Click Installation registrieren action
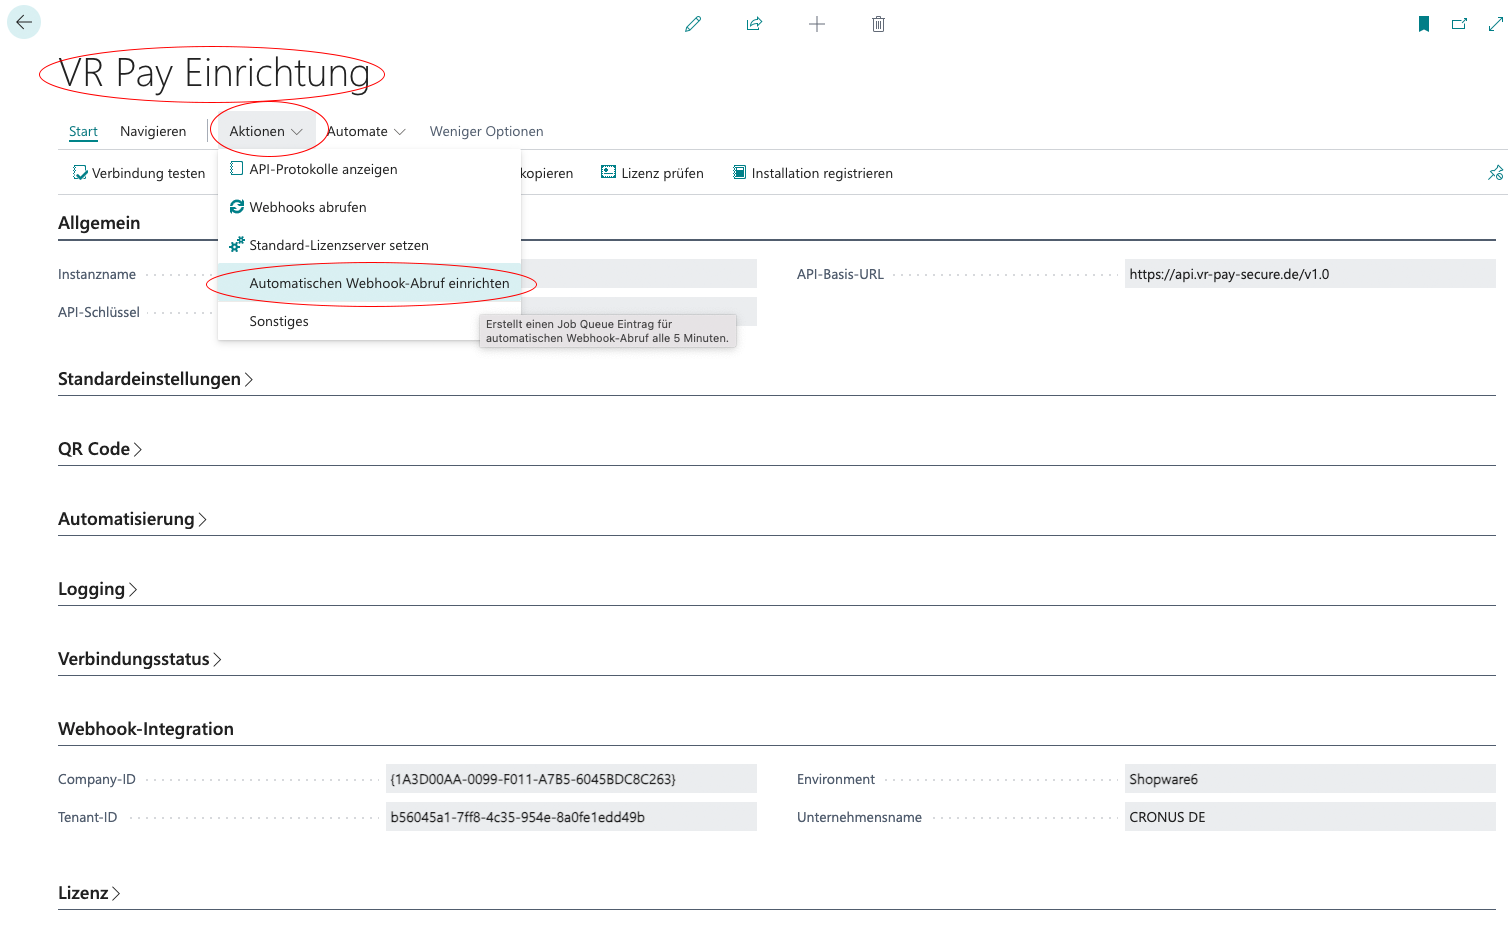Screen dimensions: 1508x934 [x=812, y=173]
